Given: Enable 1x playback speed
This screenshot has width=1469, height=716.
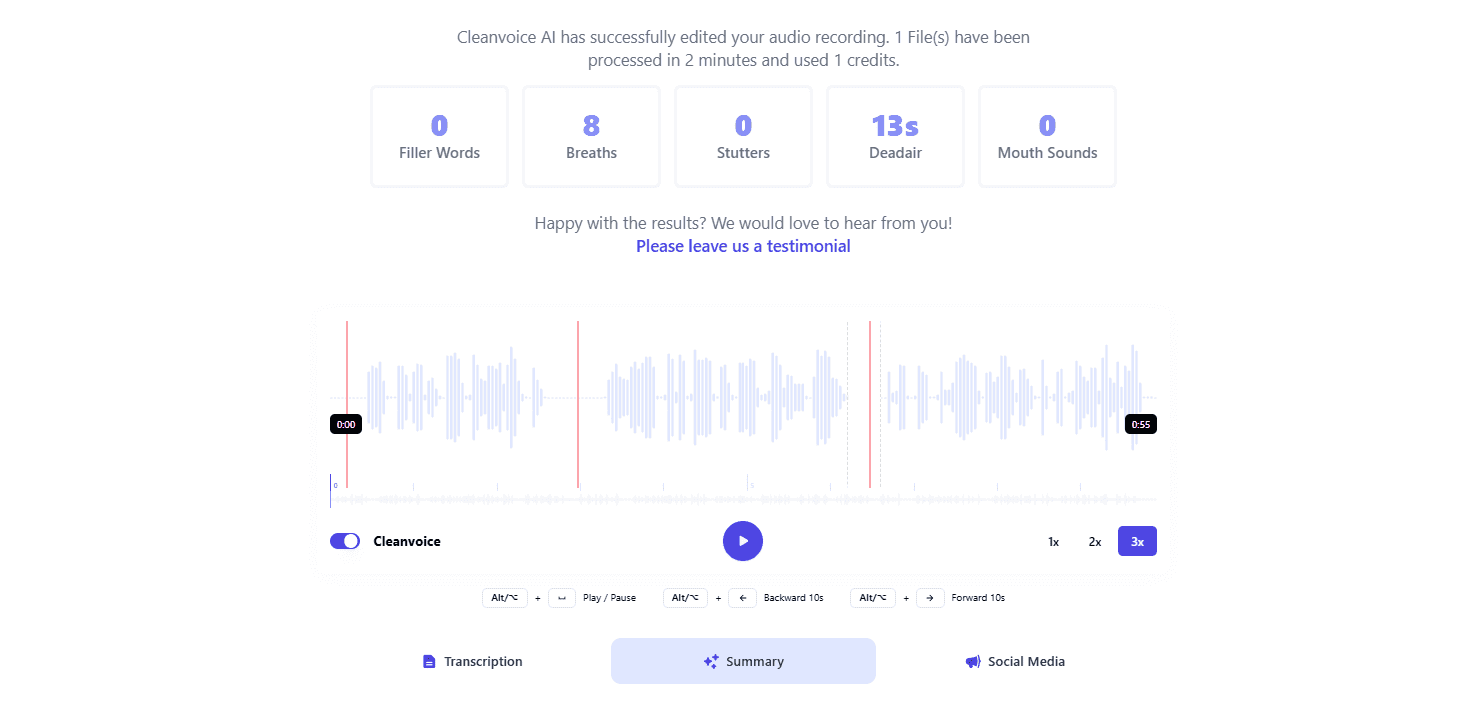Looking at the screenshot, I should (1053, 541).
